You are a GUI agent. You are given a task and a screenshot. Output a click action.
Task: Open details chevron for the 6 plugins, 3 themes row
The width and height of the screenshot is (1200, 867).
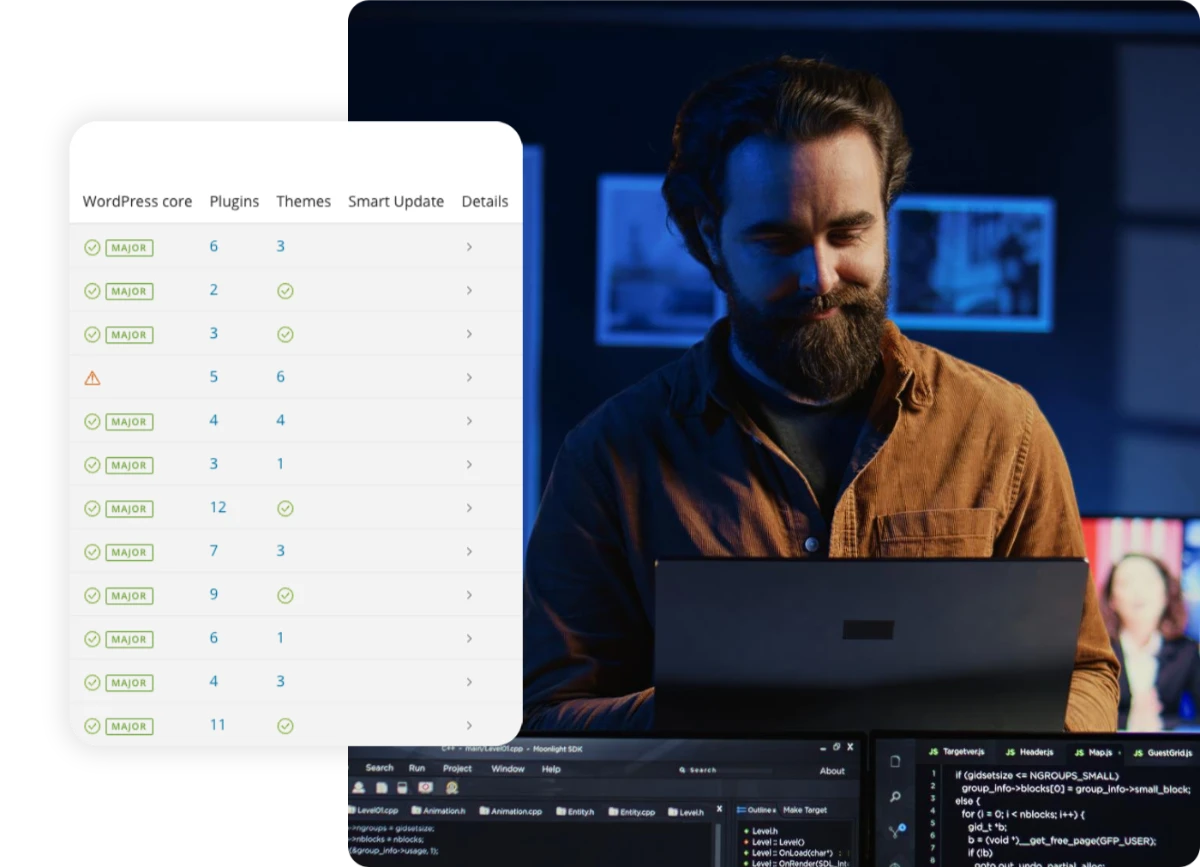[x=469, y=247]
